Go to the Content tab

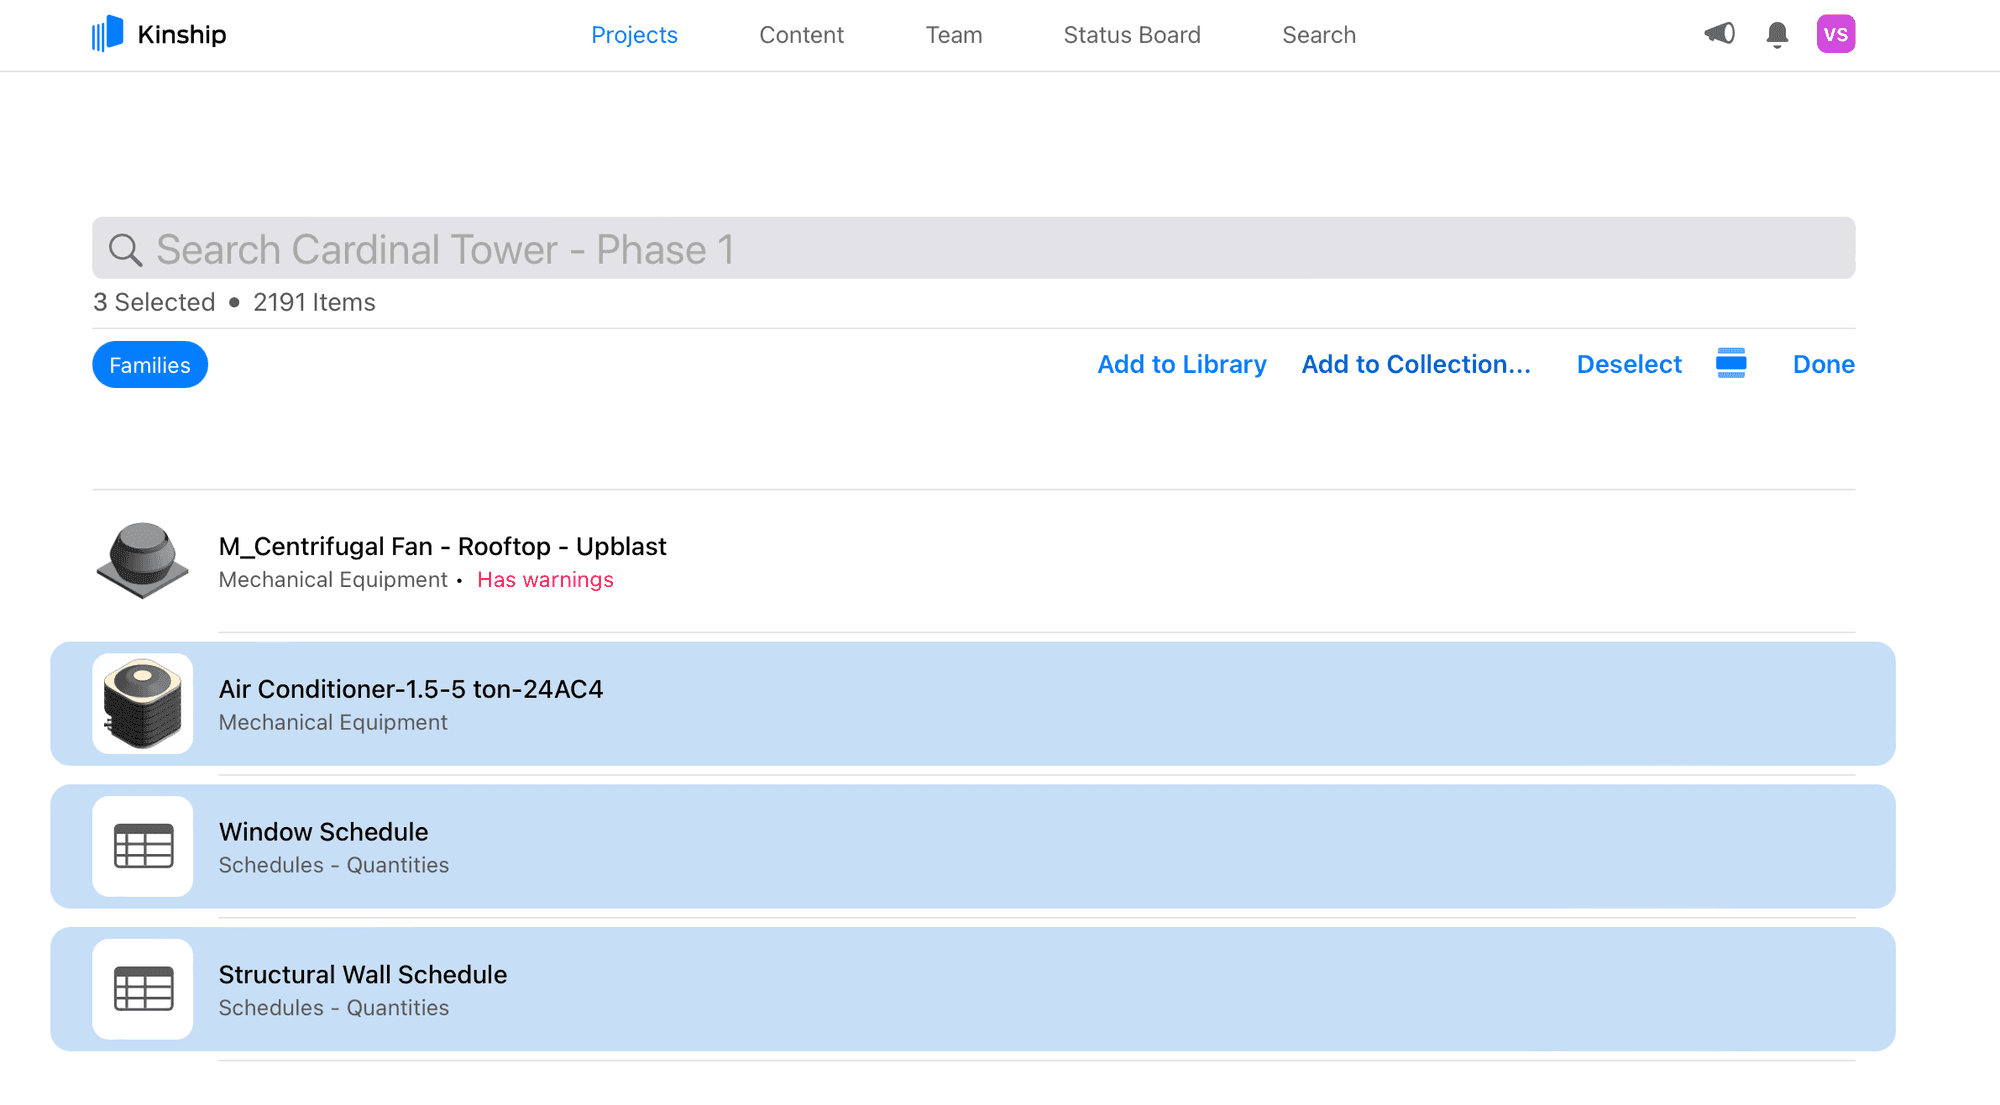(801, 35)
